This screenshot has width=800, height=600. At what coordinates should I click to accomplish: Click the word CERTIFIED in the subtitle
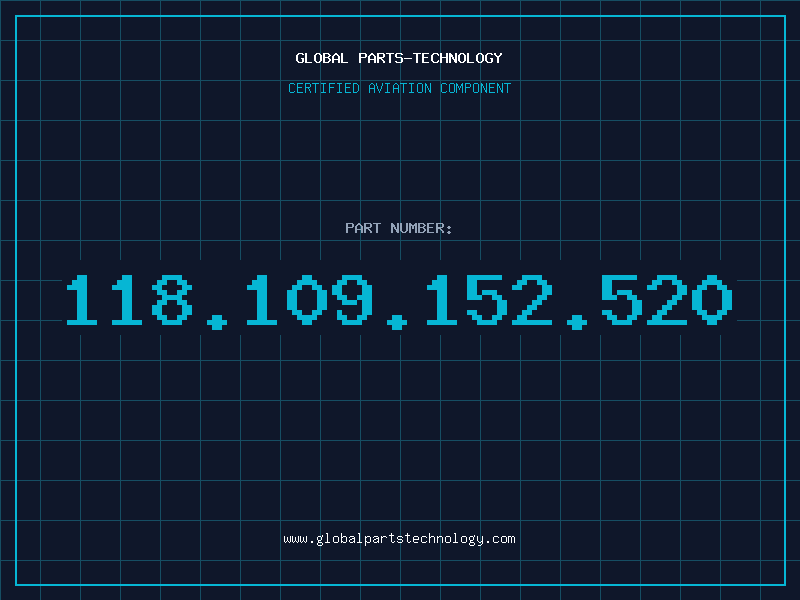tap(324, 88)
